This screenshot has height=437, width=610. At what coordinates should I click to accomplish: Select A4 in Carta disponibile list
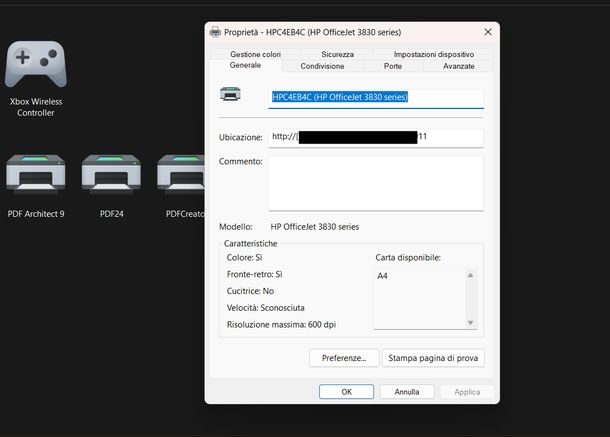pyautogui.click(x=382, y=276)
